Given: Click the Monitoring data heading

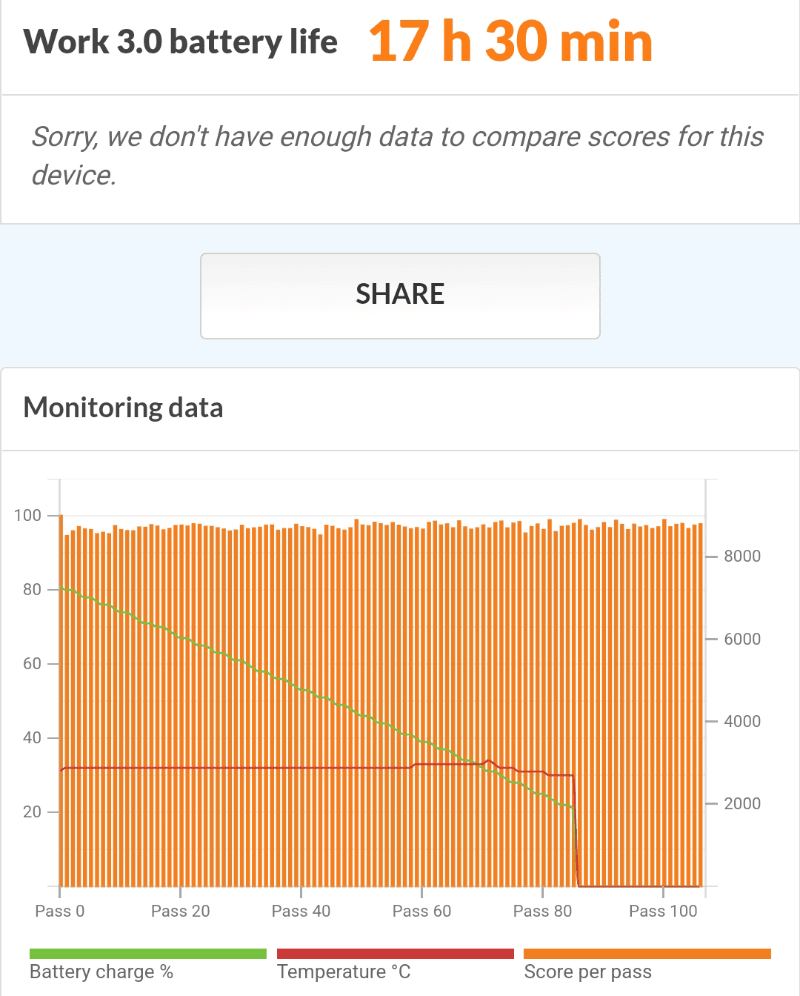Looking at the screenshot, I should point(123,408).
